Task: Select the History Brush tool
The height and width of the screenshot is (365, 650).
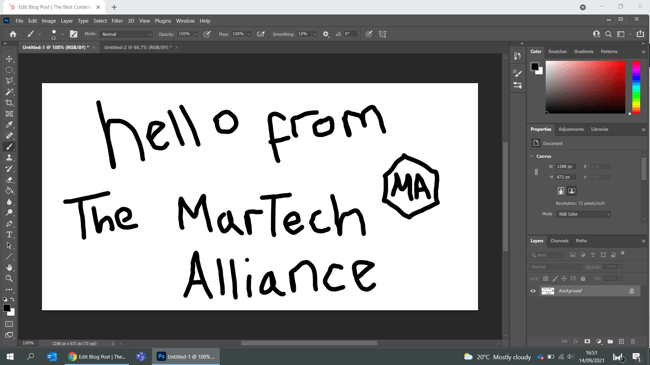Action: [9, 169]
